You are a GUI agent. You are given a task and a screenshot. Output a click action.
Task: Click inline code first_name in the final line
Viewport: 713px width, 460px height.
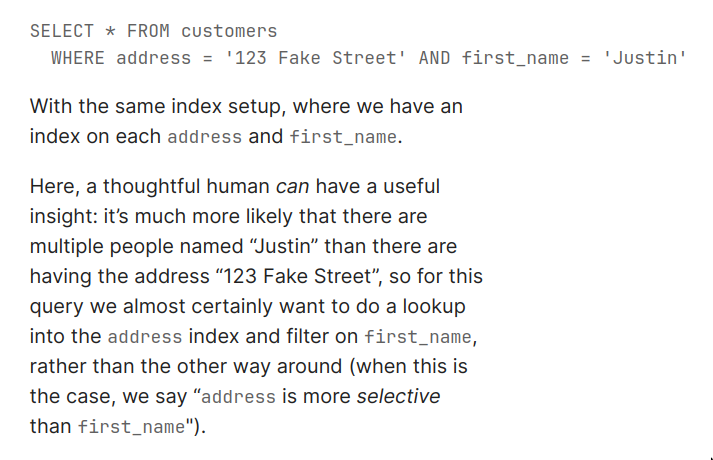129,427
